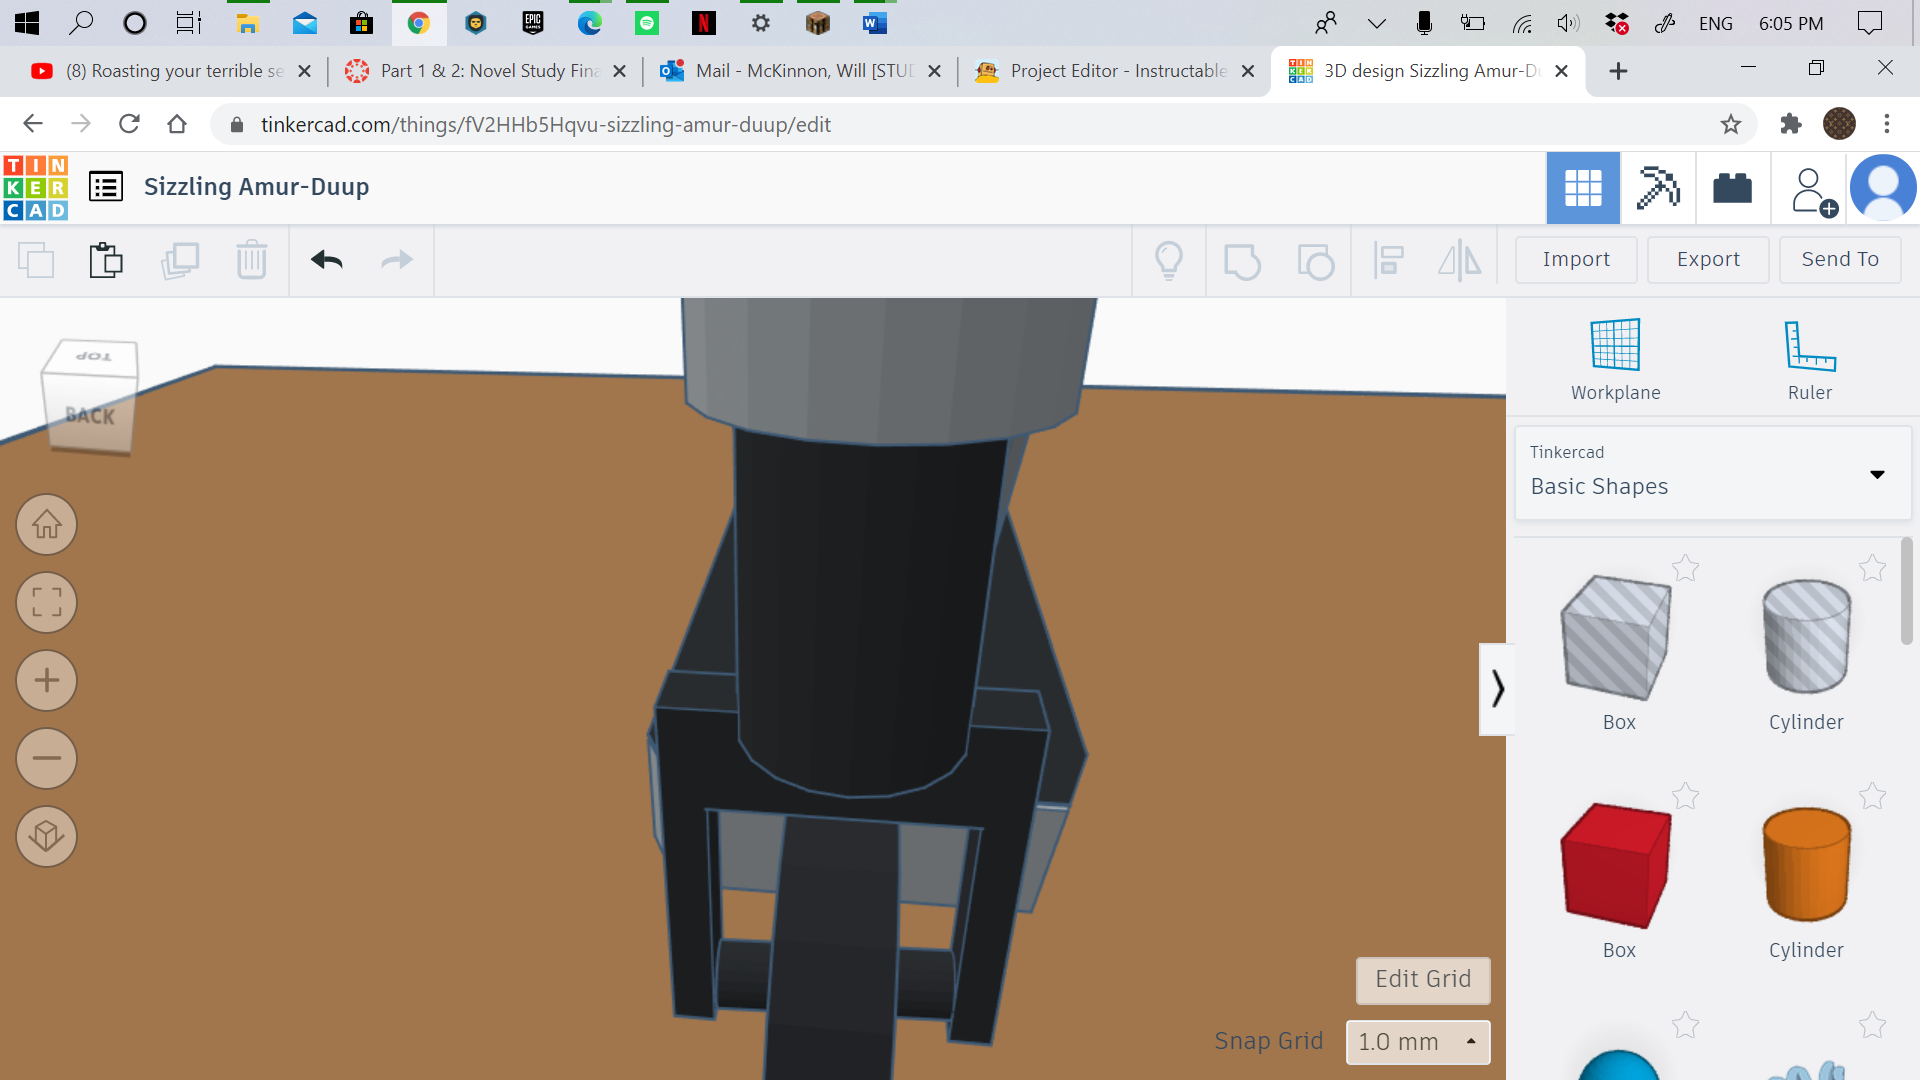Screen dimensions: 1920x1080
Task: Click the address bar URL
Action: pyautogui.click(x=545, y=125)
